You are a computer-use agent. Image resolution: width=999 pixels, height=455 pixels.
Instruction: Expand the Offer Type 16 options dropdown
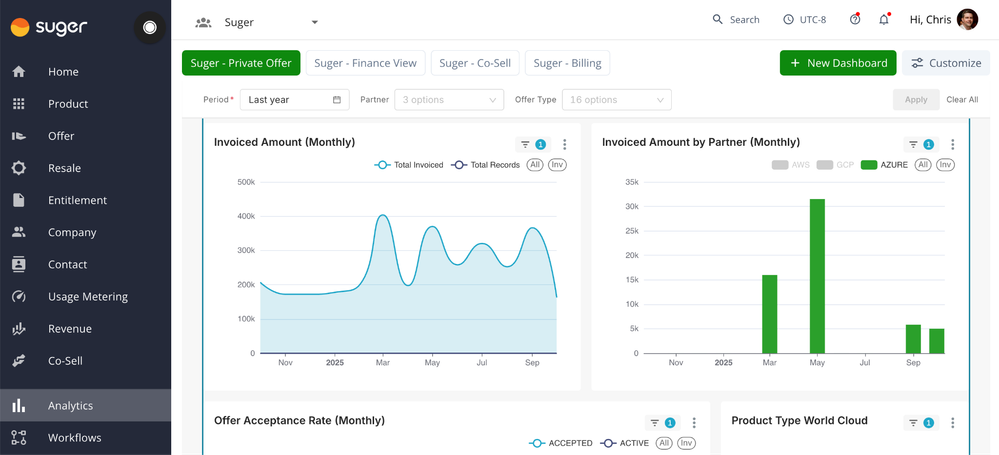point(617,99)
